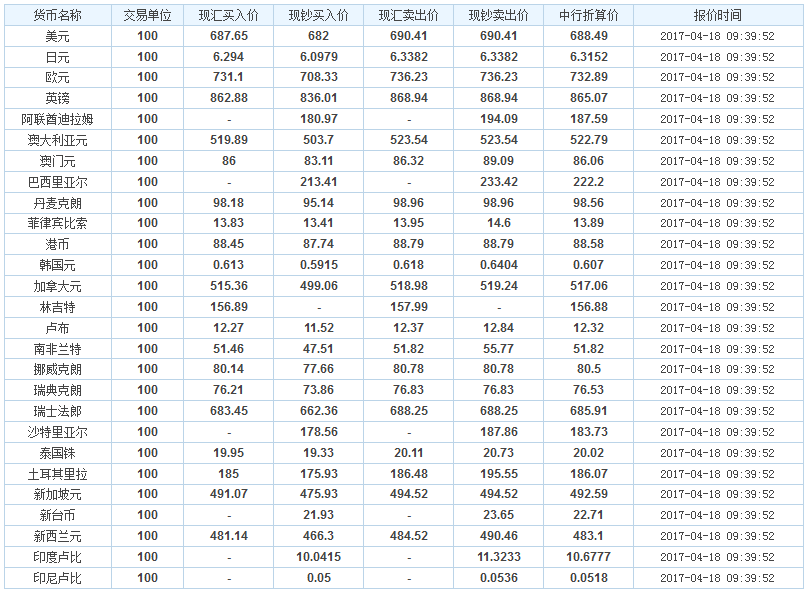
Task: Select the 印尼卢比 currency name cell
Action: pyautogui.click(x=58, y=578)
